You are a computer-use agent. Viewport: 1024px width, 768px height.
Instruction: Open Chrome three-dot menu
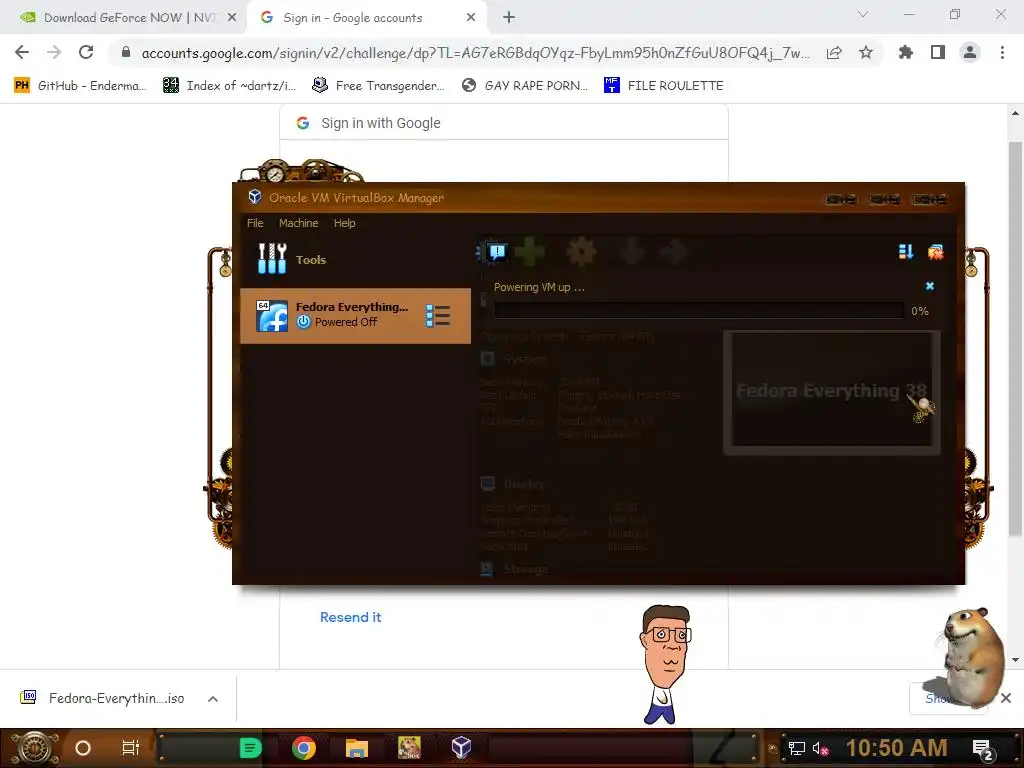1002,52
